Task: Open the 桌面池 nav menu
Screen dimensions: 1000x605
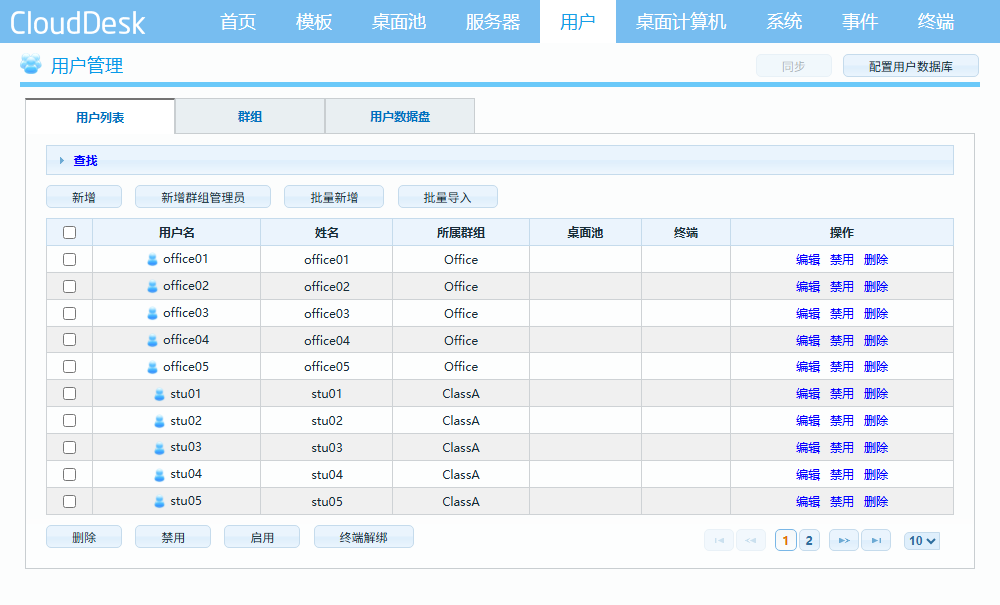Action: click(399, 22)
